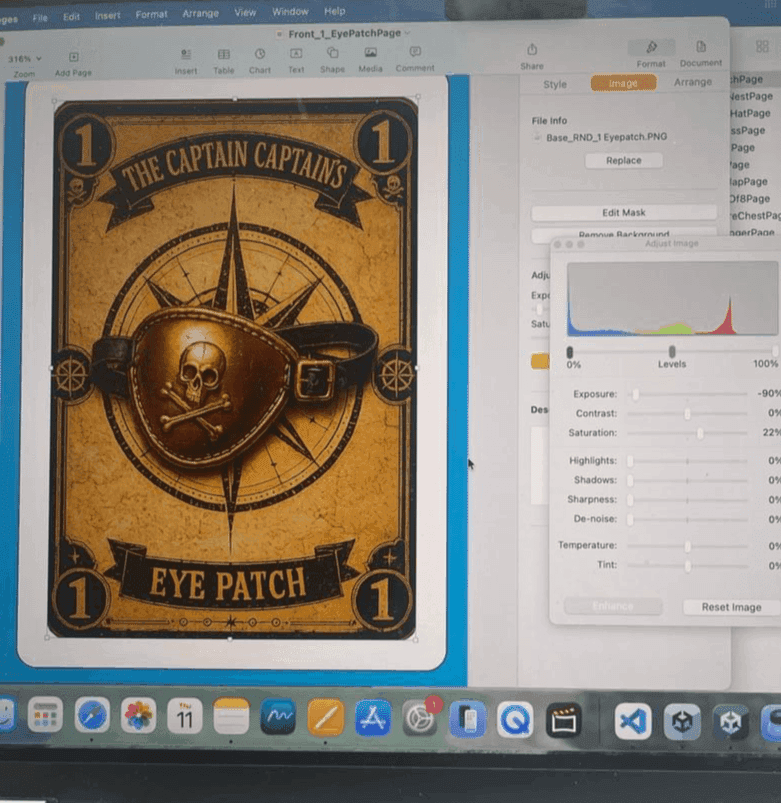
Task: Click the Highlights slider
Action: (x=687, y=461)
